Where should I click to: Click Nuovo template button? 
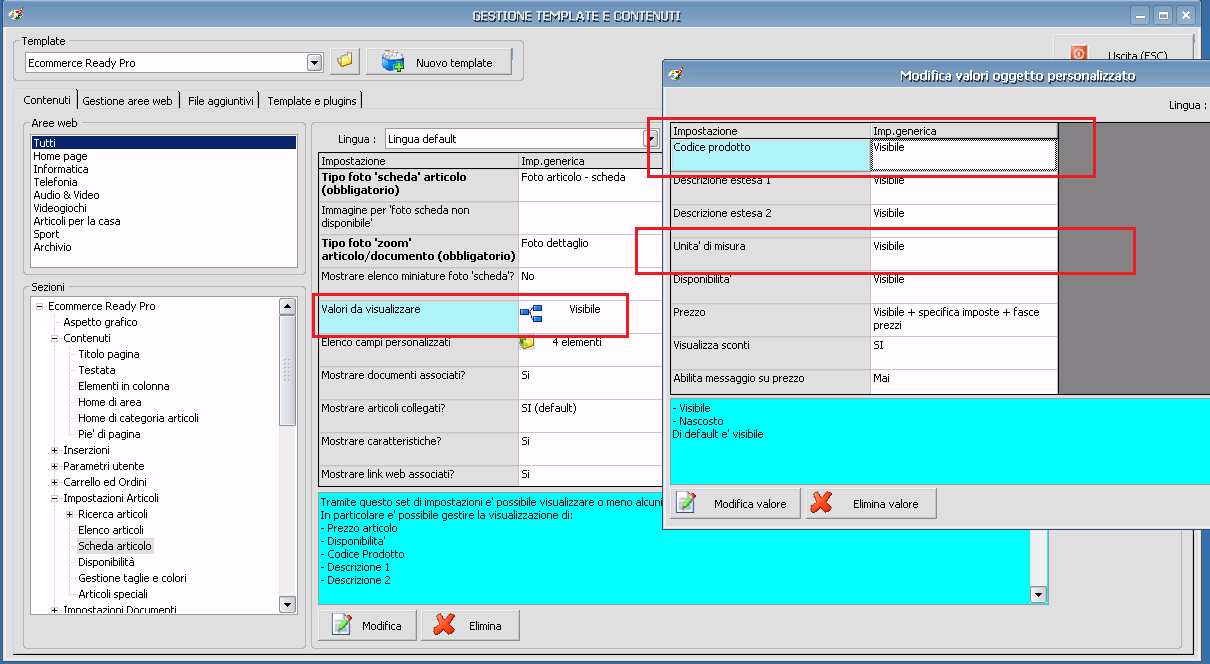coord(438,62)
